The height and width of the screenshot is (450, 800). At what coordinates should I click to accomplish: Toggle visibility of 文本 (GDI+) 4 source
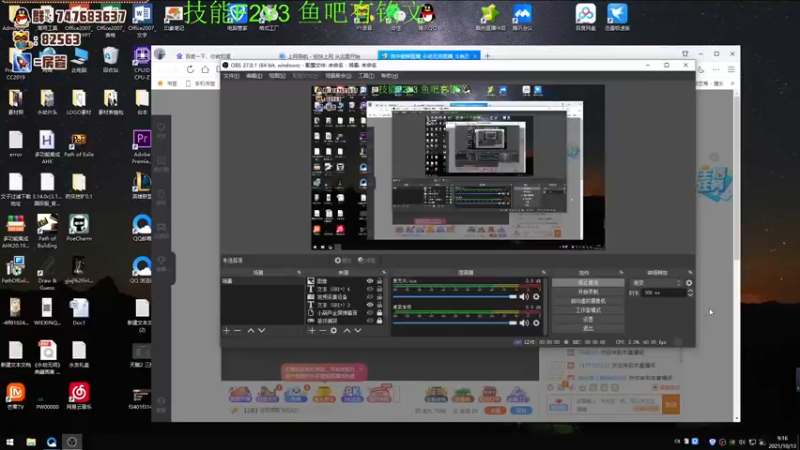click(x=370, y=289)
